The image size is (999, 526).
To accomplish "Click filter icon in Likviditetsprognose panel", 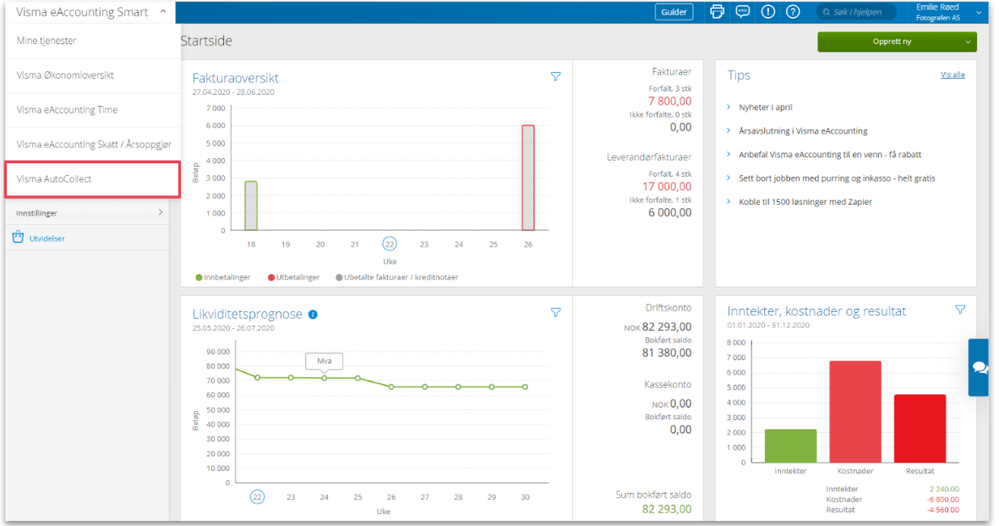I will pyautogui.click(x=556, y=313).
